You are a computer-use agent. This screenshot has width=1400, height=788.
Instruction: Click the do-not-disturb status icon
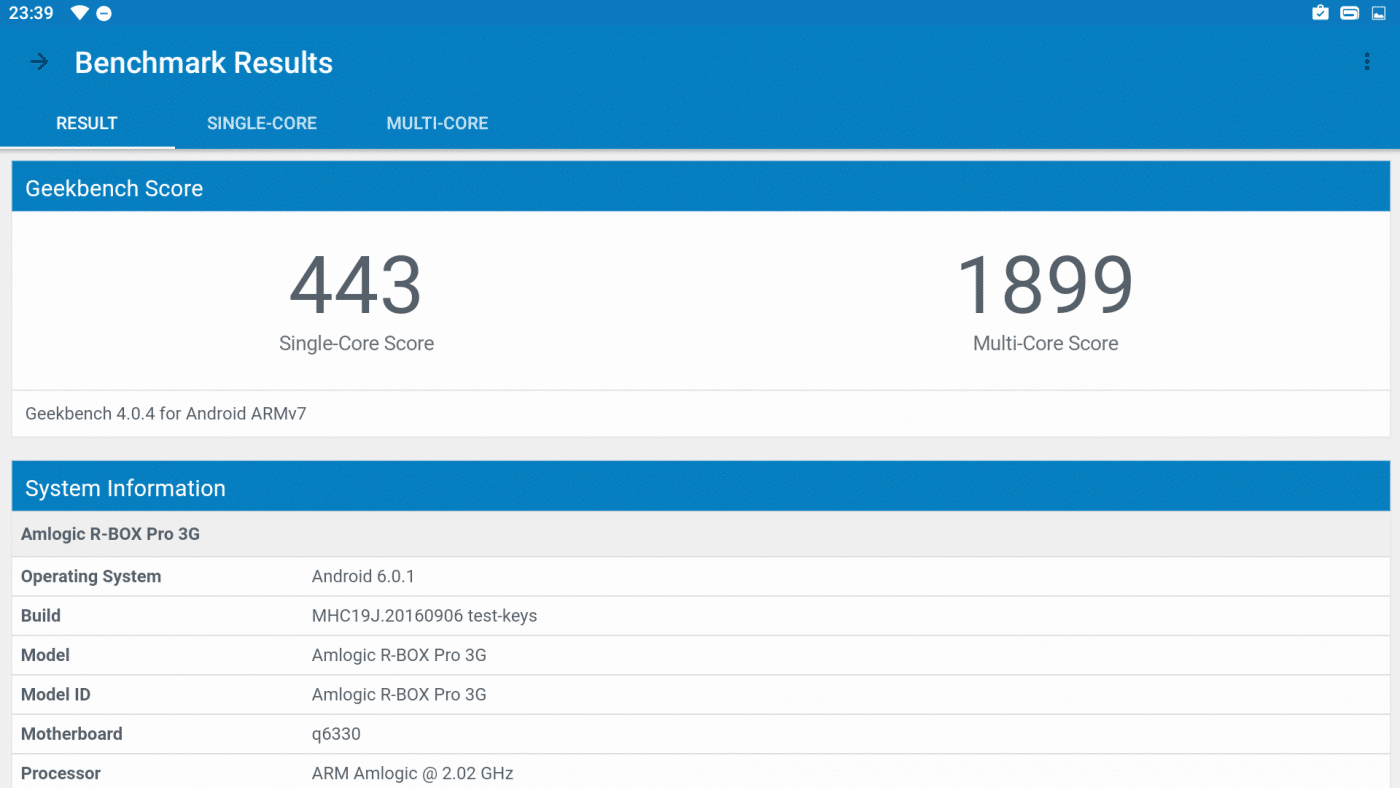104,13
